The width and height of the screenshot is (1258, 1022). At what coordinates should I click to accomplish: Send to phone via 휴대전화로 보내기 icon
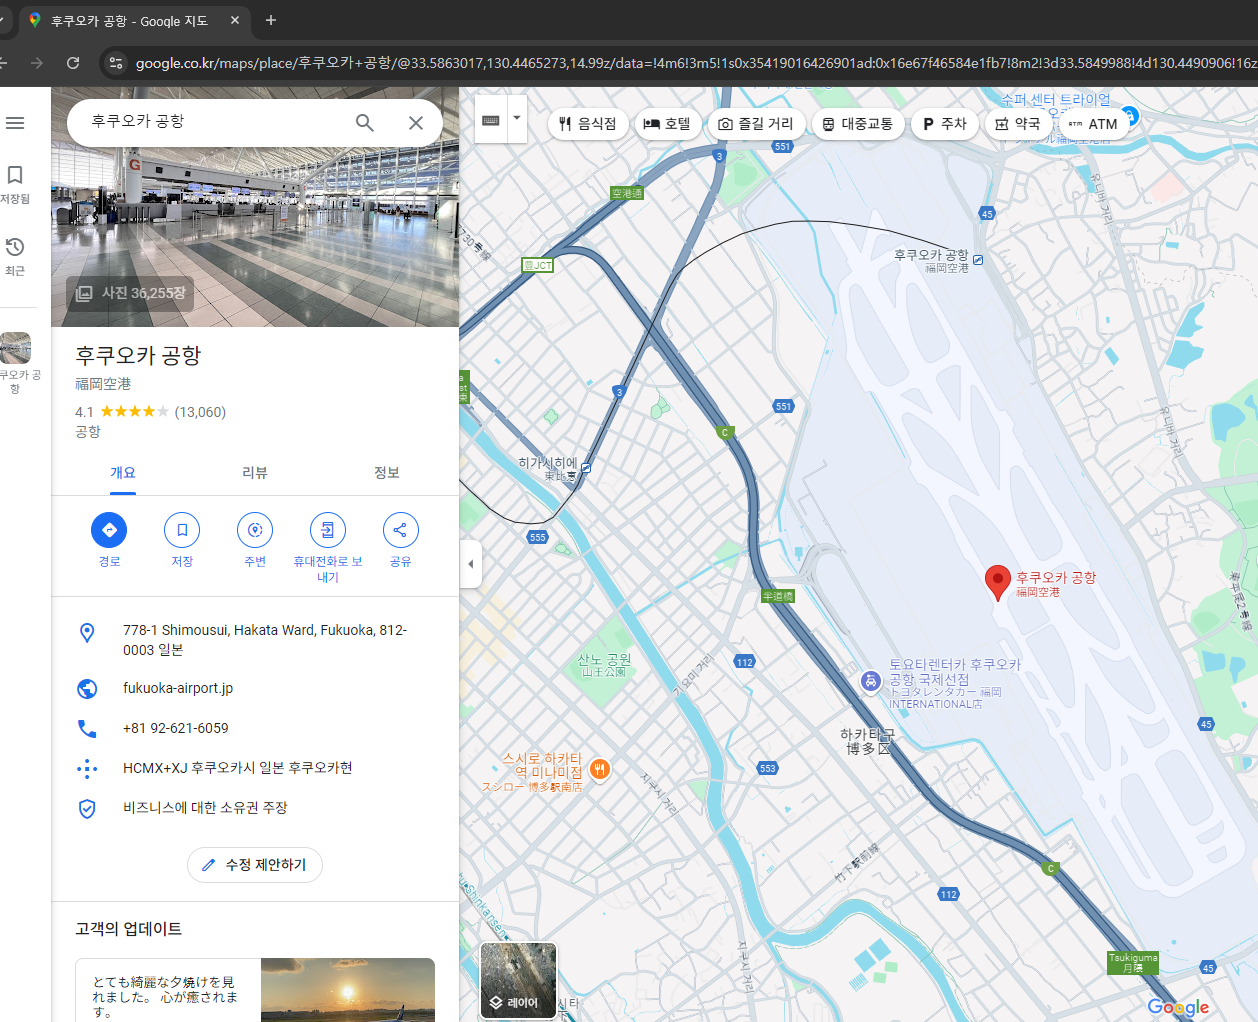(x=327, y=530)
